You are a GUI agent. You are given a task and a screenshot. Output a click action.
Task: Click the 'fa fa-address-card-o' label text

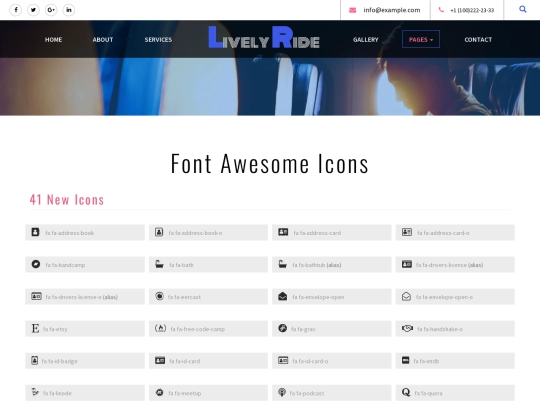[x=443, y=233]
